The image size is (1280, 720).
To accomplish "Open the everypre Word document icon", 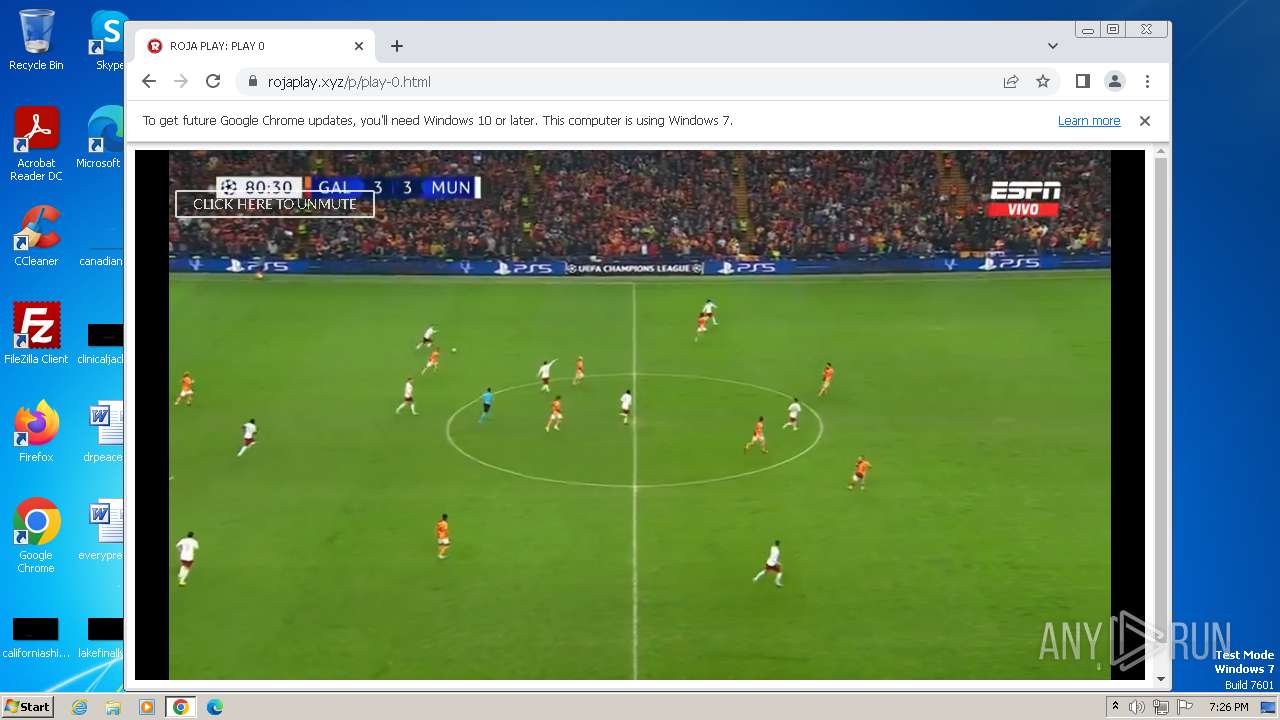I will pyautogui.click(x=102, y=530).
